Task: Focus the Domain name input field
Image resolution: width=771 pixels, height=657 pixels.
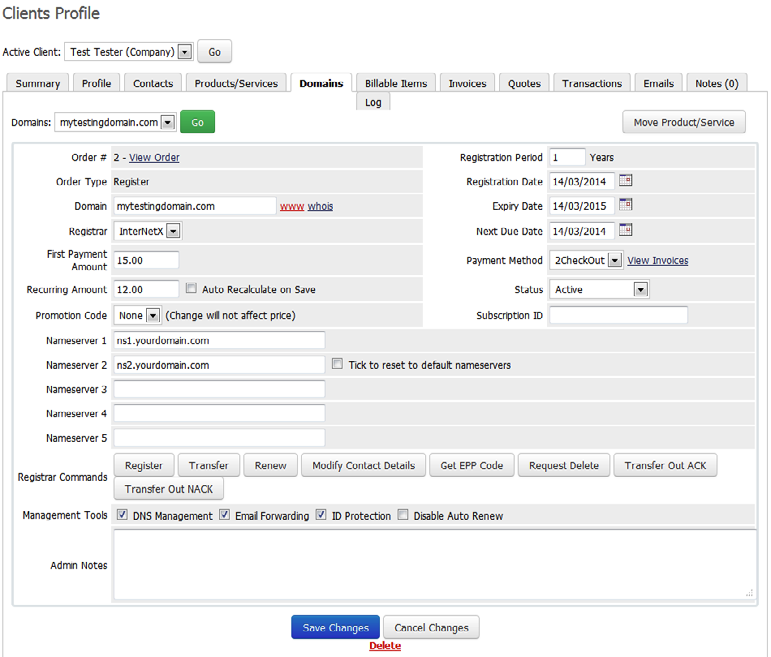Action: [x=195, y=206]
